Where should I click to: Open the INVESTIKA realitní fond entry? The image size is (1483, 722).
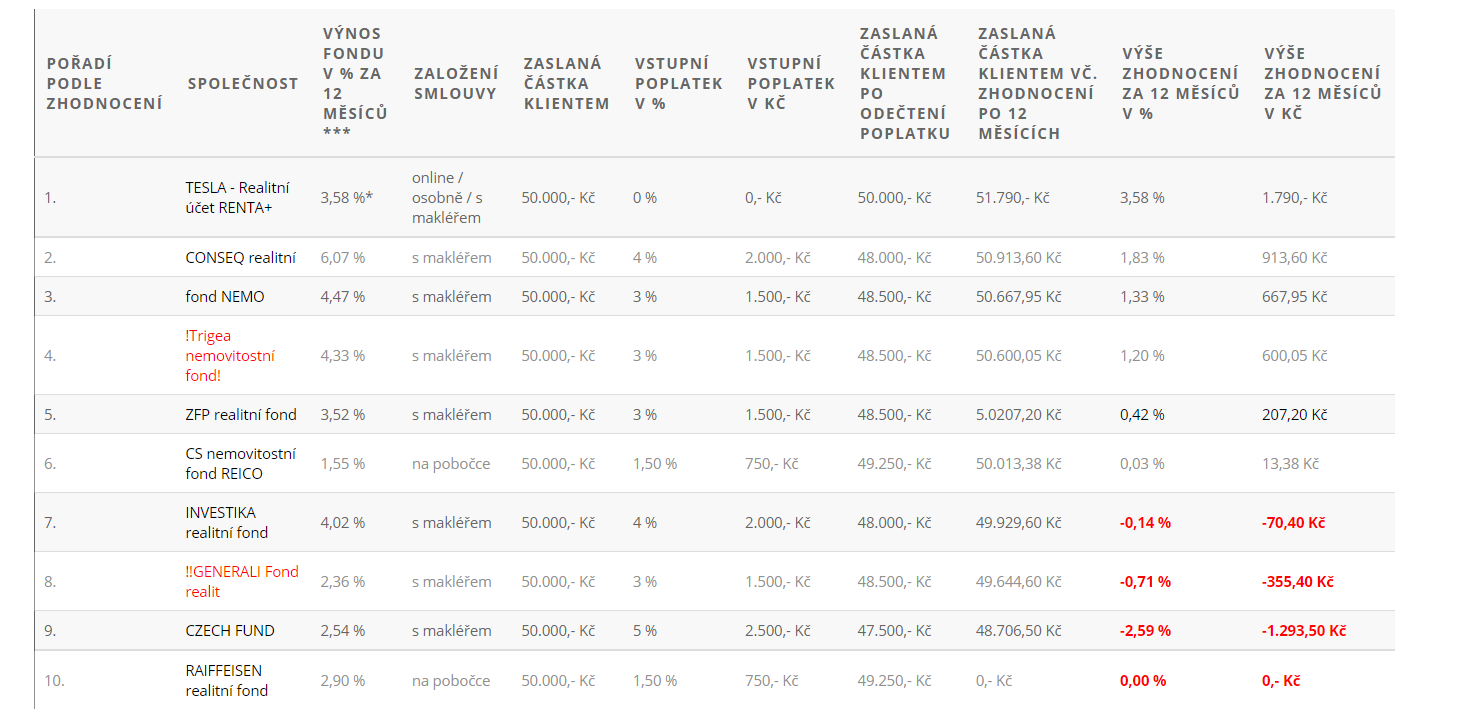227,522
